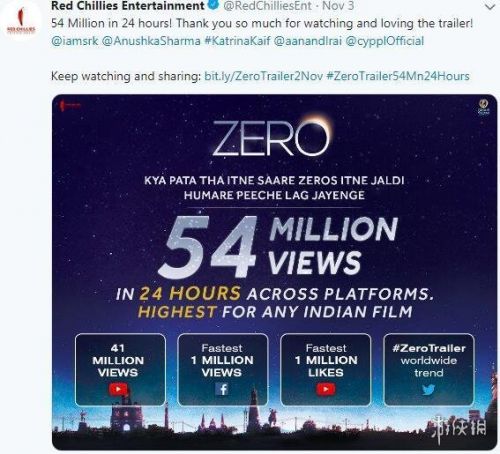Click the red logo in the poster corner
500x454 pixels.
click(x=69, y=105)
